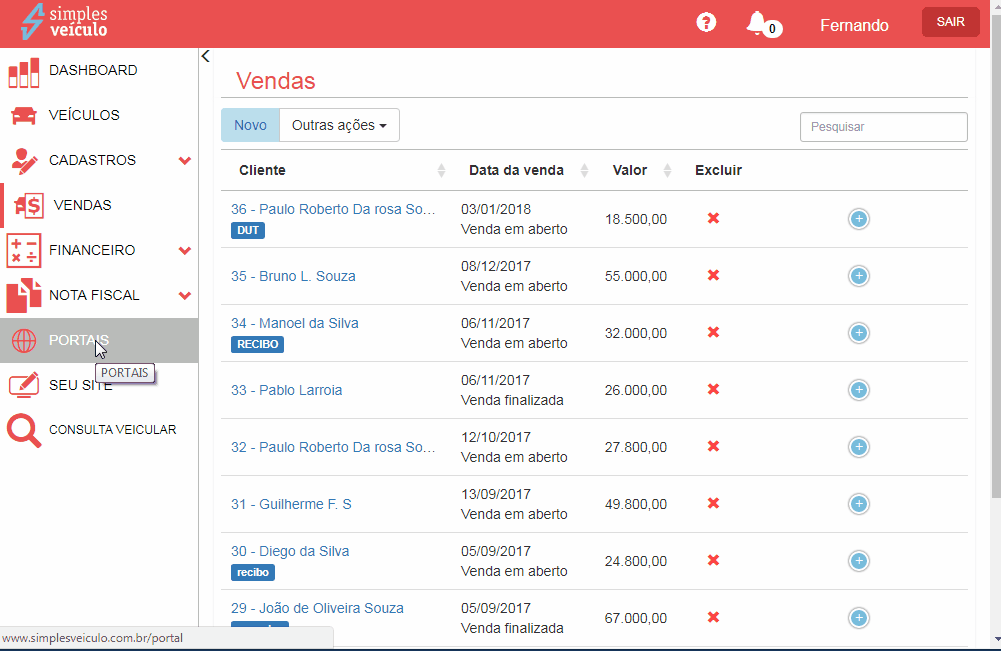Viewport: 1001px width, 651px height.
Task: Click the Veículos car icon
Action: pos(23,116)
